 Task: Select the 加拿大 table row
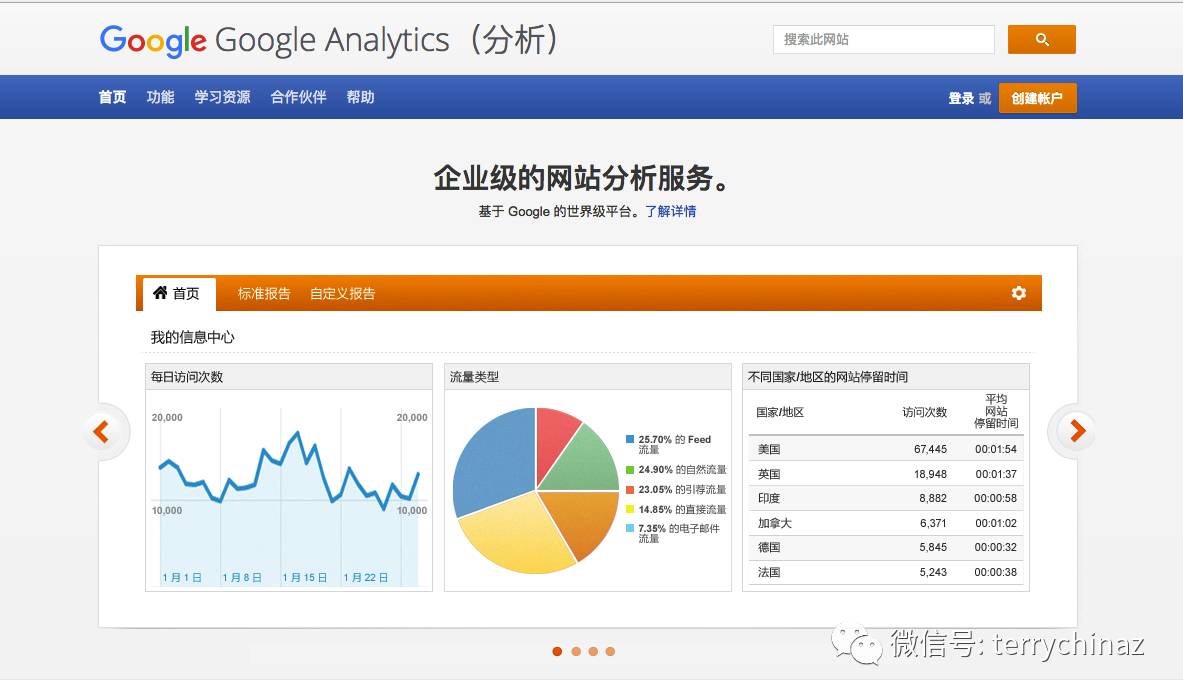click(x=886, y=523)
